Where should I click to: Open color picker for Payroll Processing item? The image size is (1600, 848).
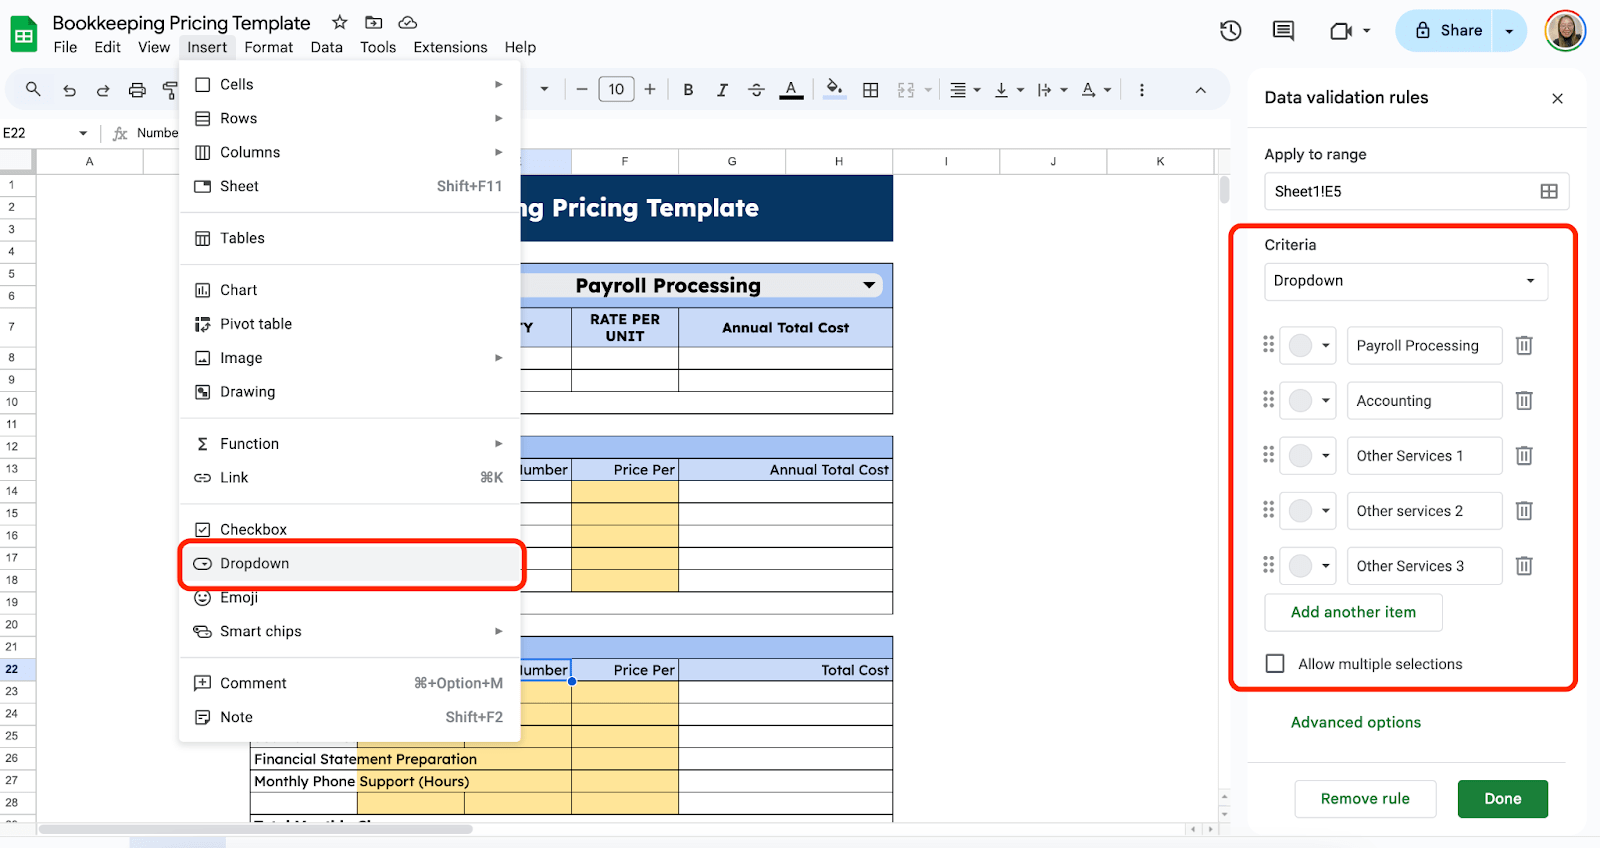(1309, 346)
